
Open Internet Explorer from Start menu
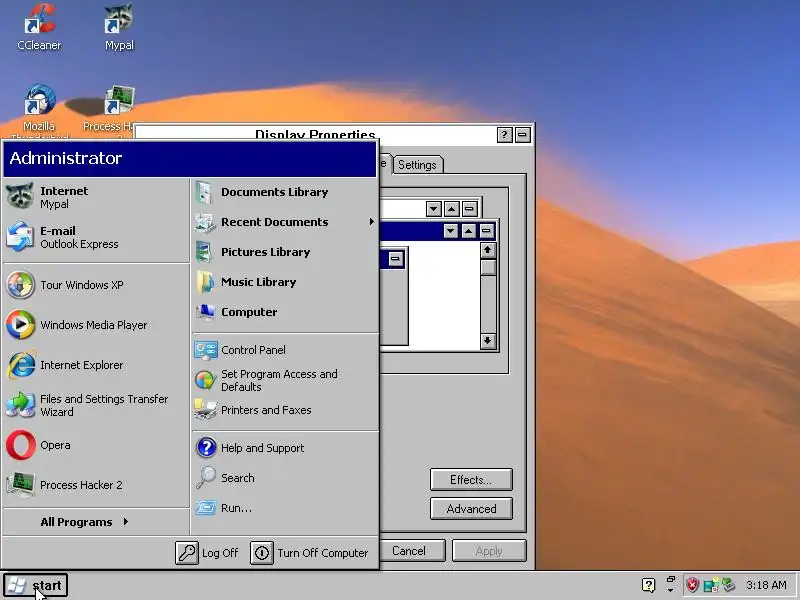tap(96, 365)
